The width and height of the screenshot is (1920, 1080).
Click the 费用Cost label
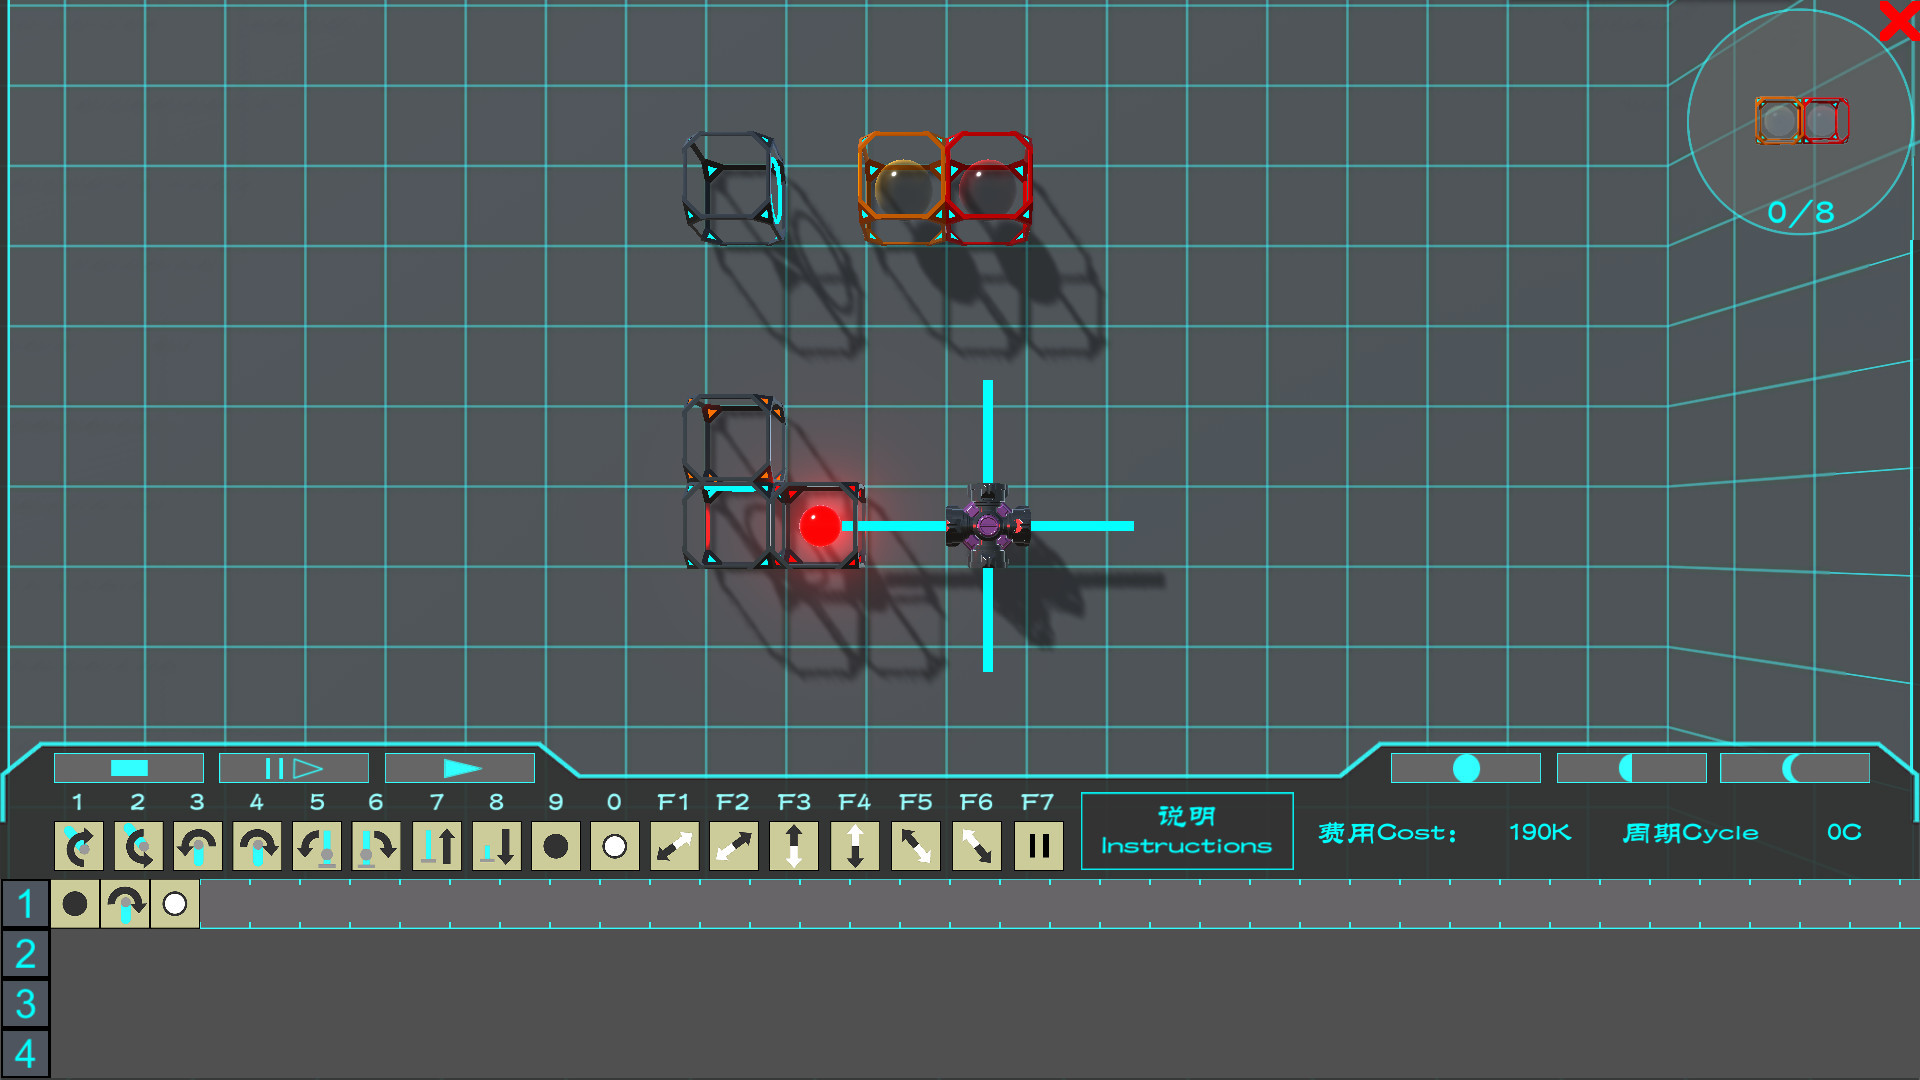click(1387, 832)
